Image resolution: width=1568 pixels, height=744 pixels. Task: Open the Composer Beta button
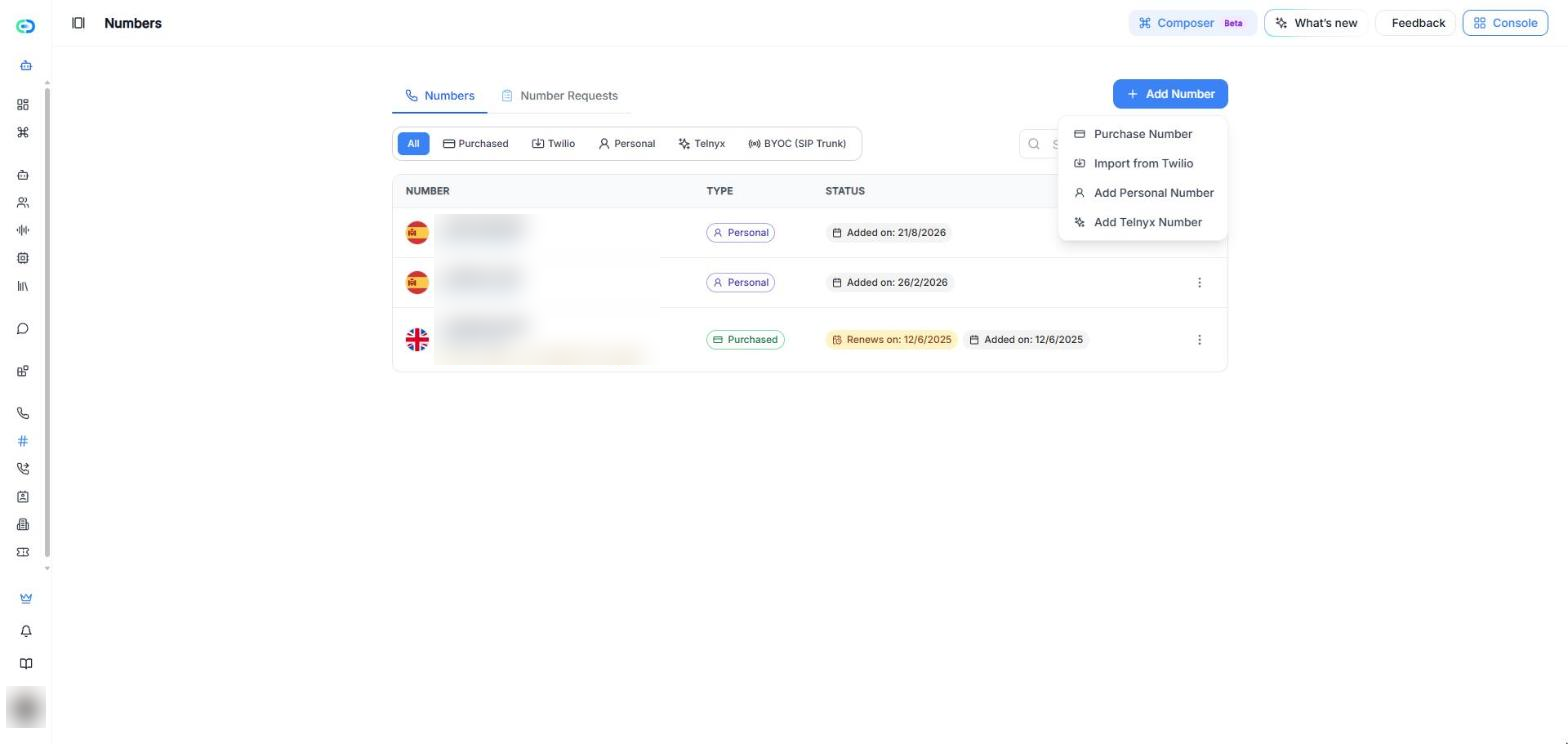1192,23
